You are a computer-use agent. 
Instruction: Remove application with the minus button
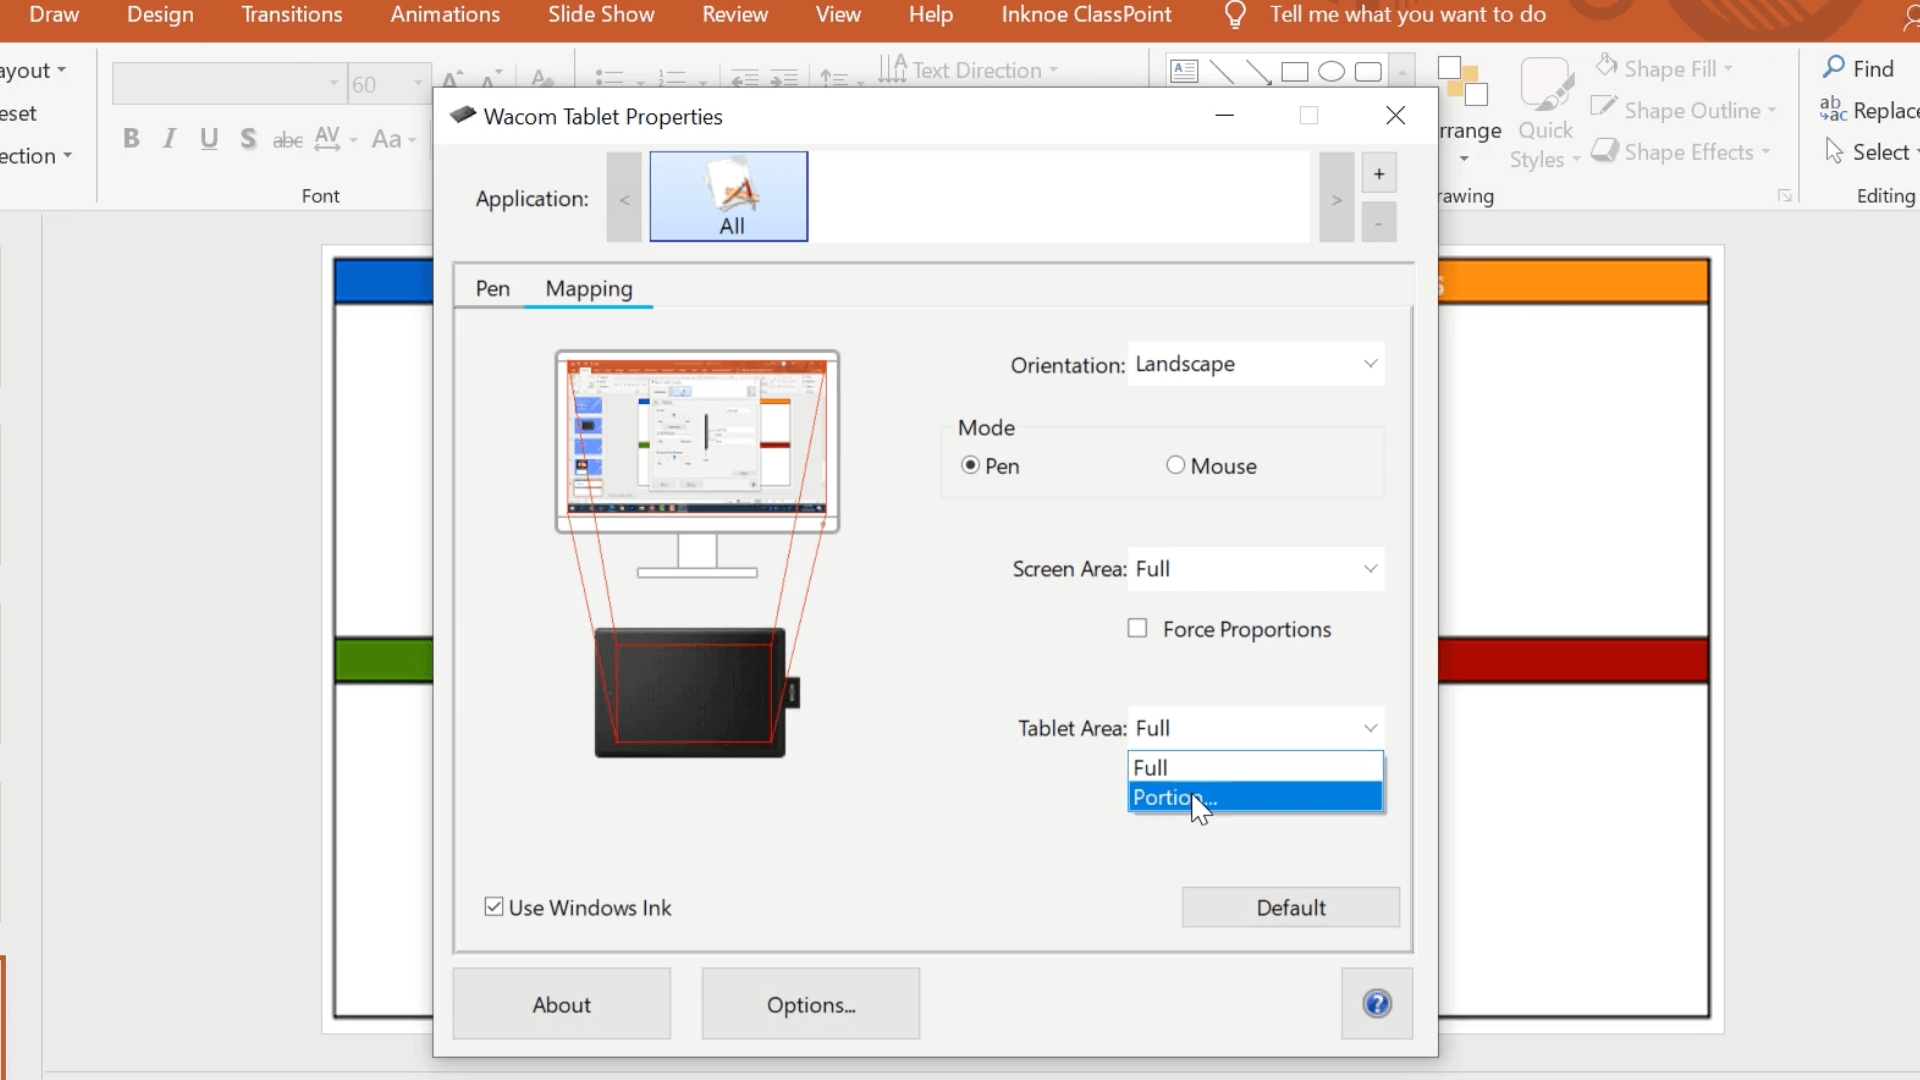click(1378, 222)
